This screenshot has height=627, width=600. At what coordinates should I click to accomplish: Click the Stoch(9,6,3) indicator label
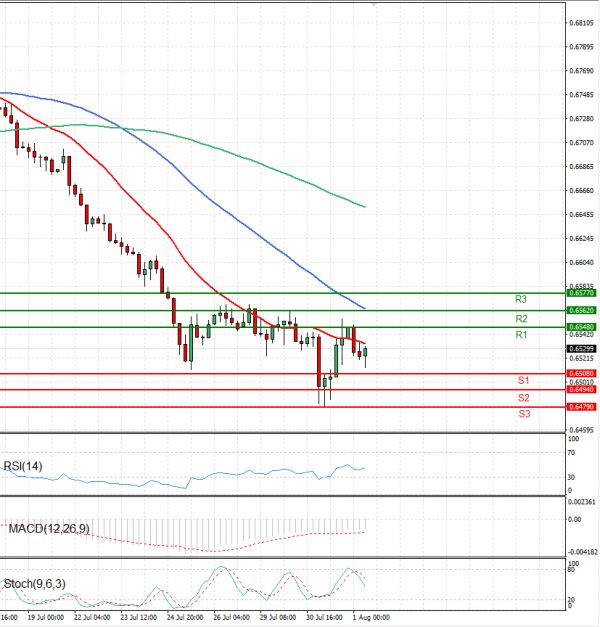(34, 584)
